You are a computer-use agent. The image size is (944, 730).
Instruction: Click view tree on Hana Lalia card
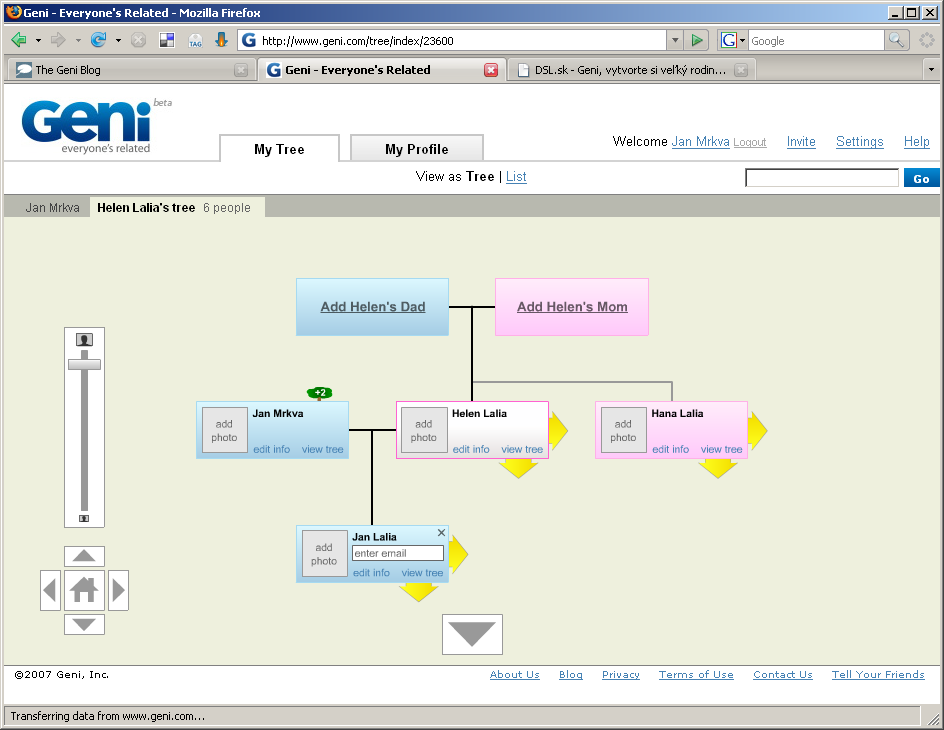[721, 449]
